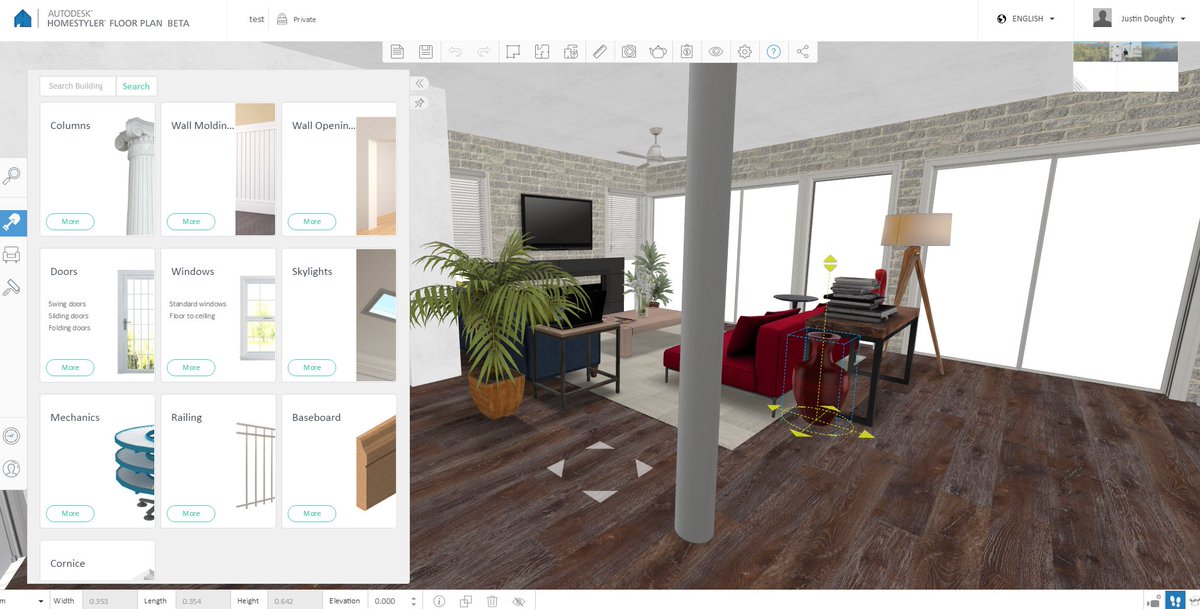This screenshot has height=609, width=1200.
Task: Delete the selected object with trash icon
Action: (x=492, y=601)
